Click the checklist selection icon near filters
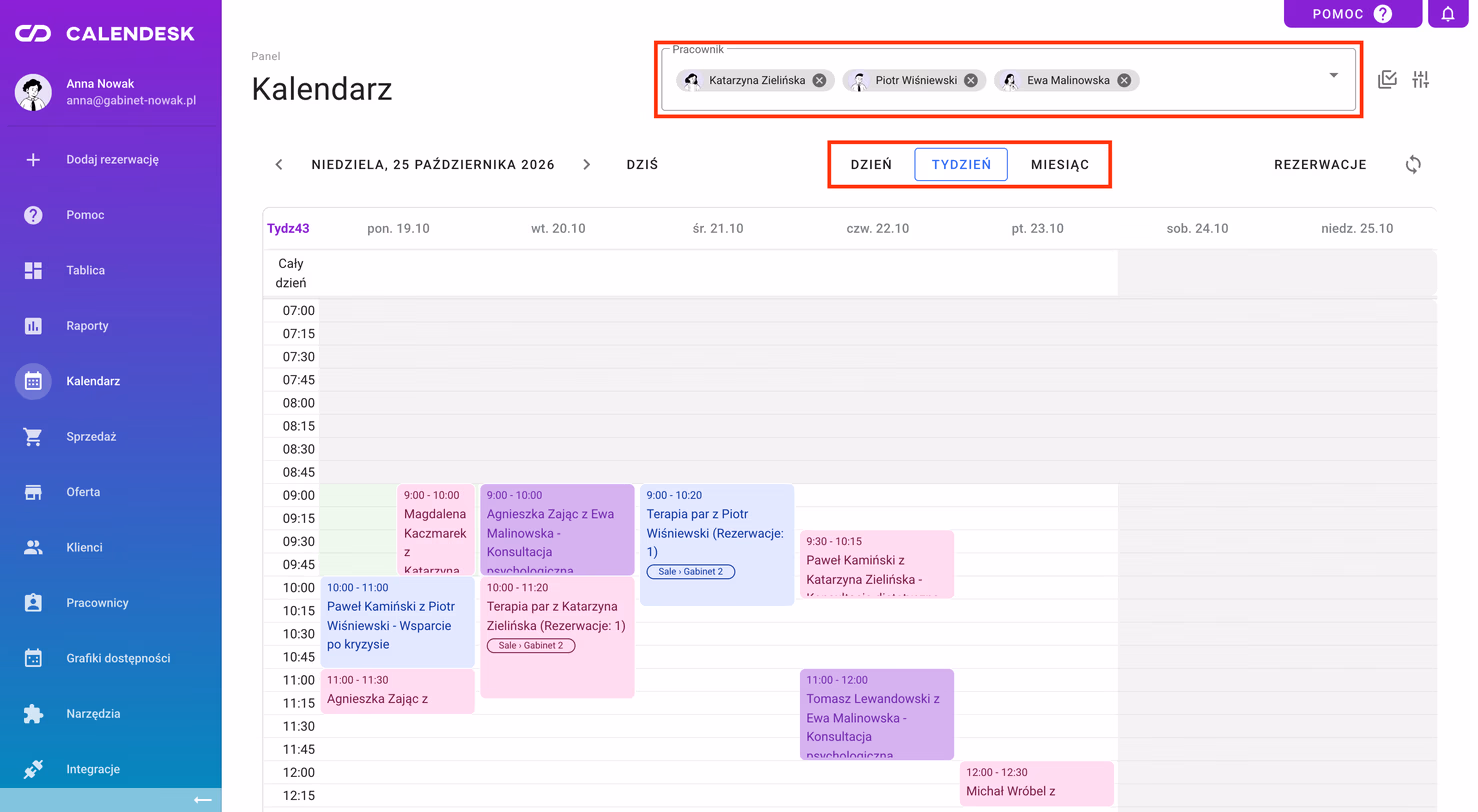This screenshot has width=1478, height=812. tap(1387, 80)
